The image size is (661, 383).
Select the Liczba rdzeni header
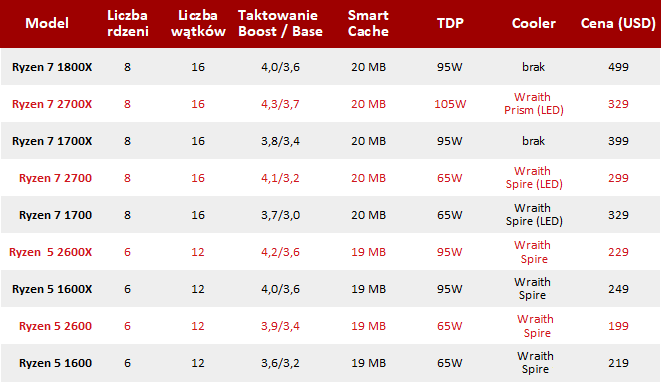(127, 23)
